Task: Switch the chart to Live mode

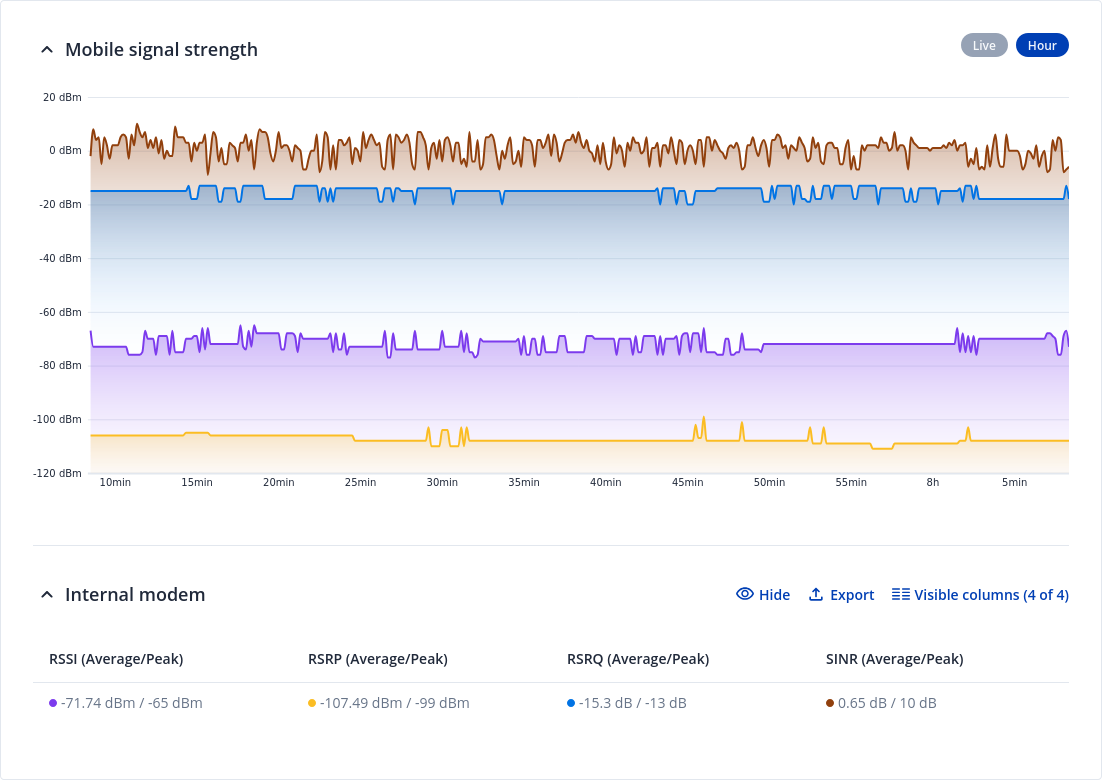Action: (984, 45)
